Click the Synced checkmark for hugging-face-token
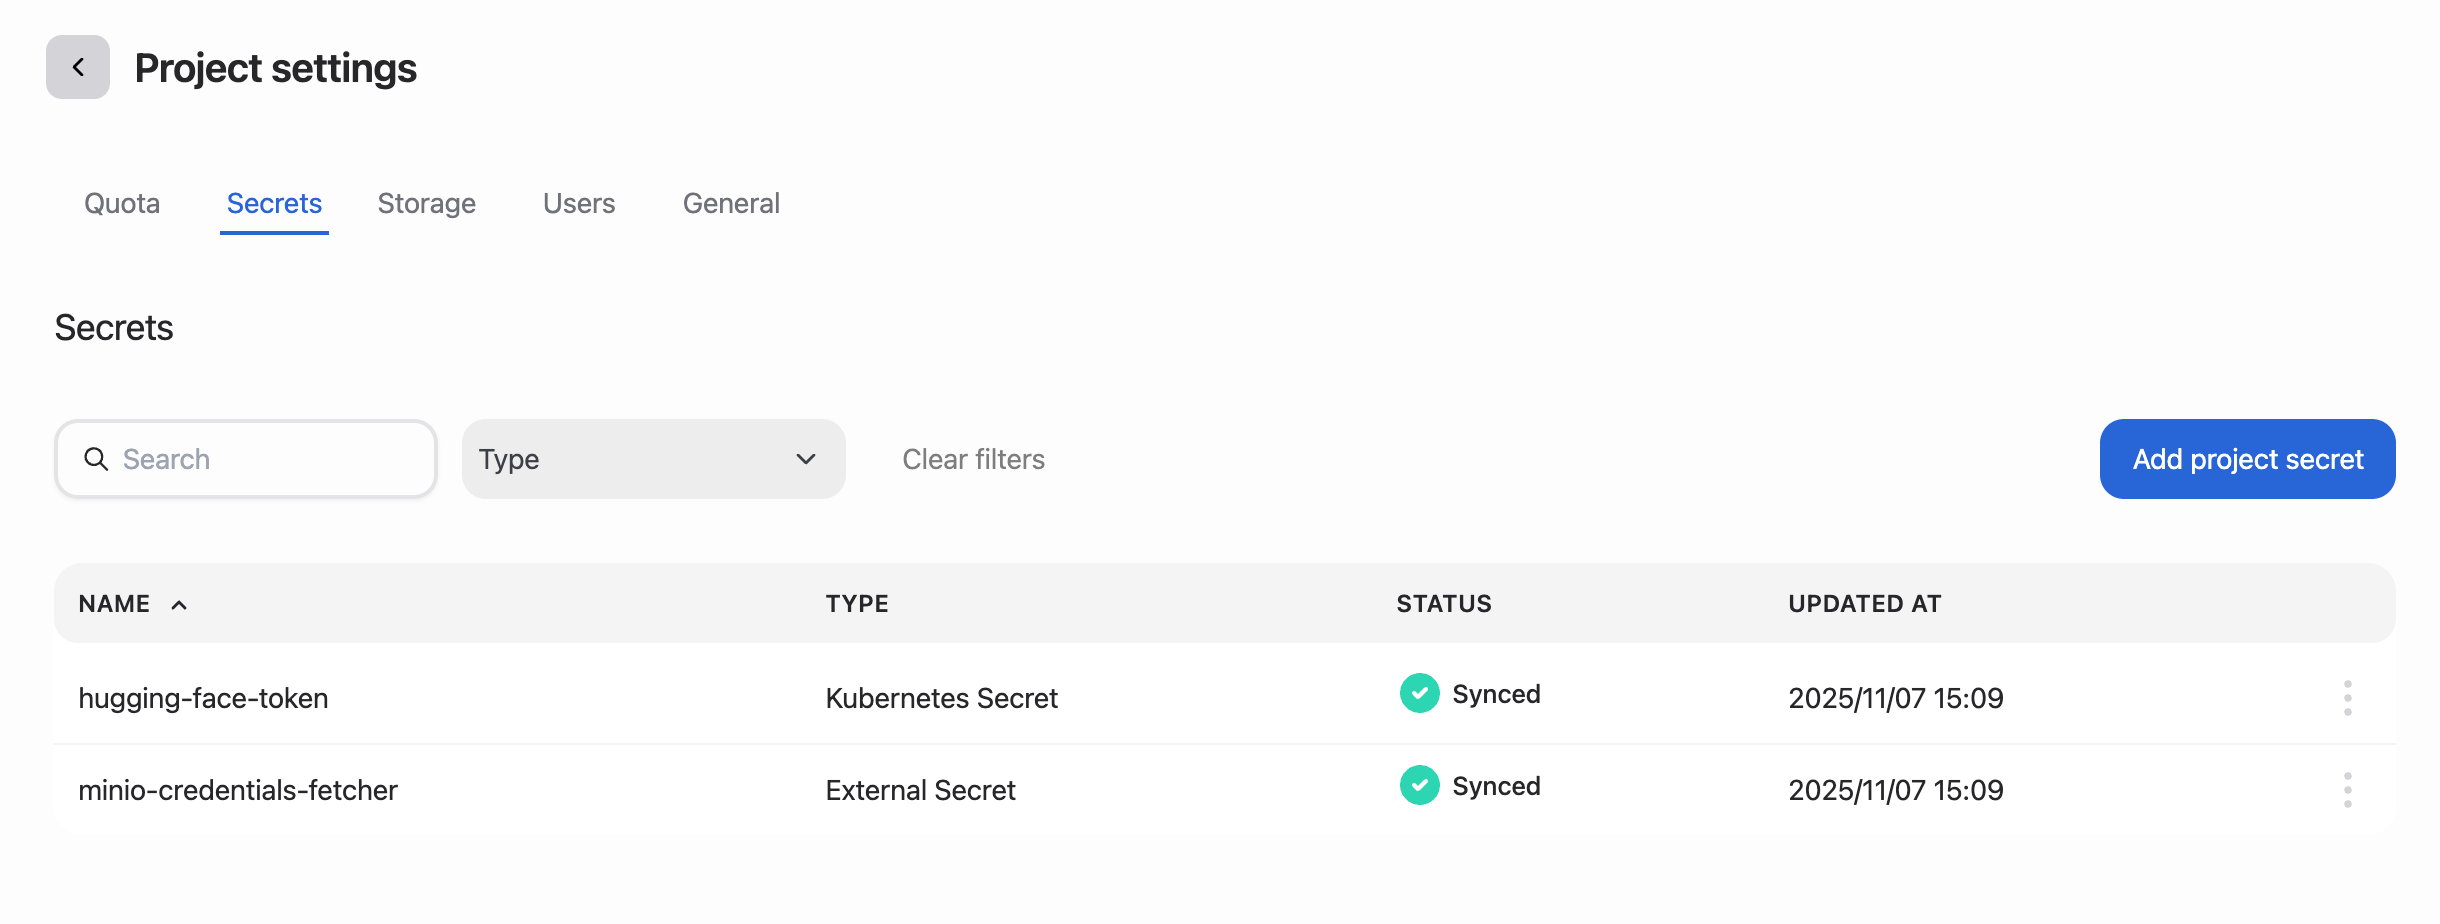Viewport: 2440px width, 924px height. [x=1418, y=693]
